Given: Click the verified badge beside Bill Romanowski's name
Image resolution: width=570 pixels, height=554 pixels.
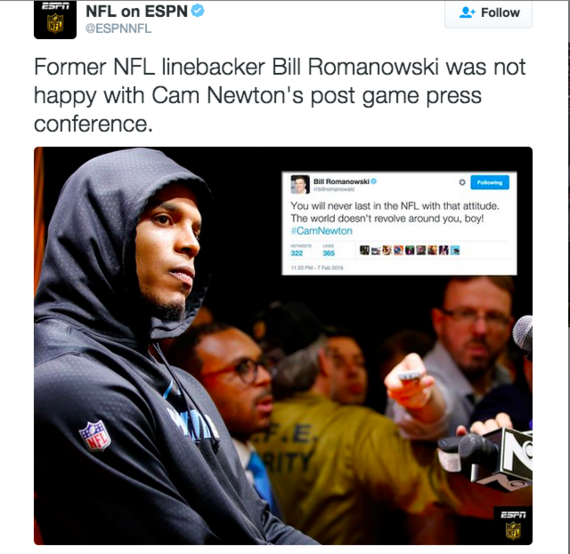Looking at the screenshot, I should [374, 181].
